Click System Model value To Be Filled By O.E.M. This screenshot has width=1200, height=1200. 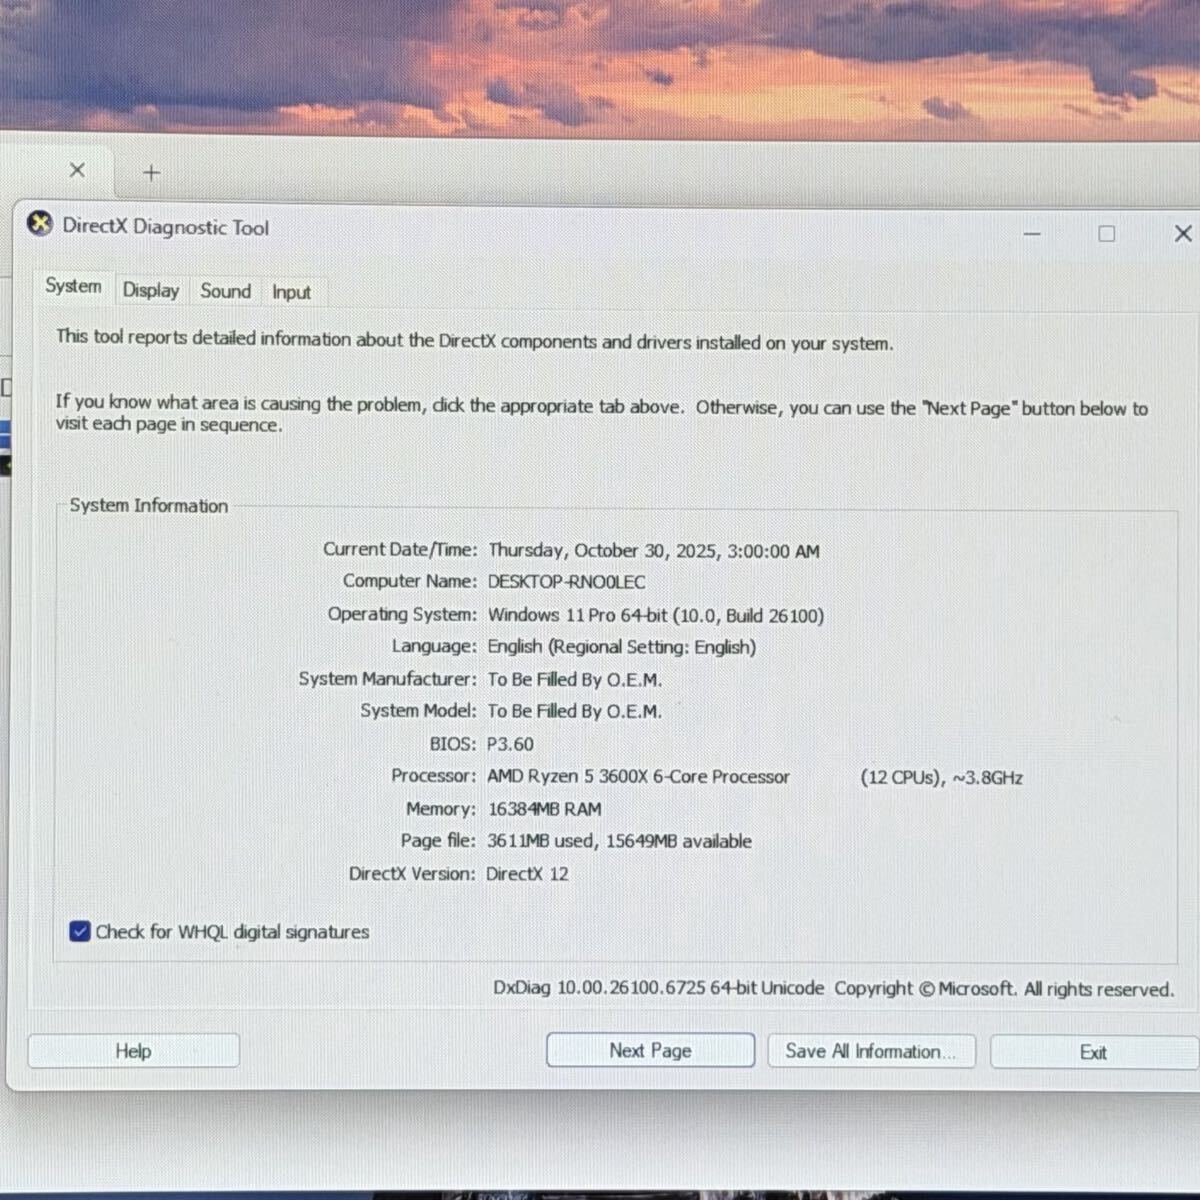(574, 711)
